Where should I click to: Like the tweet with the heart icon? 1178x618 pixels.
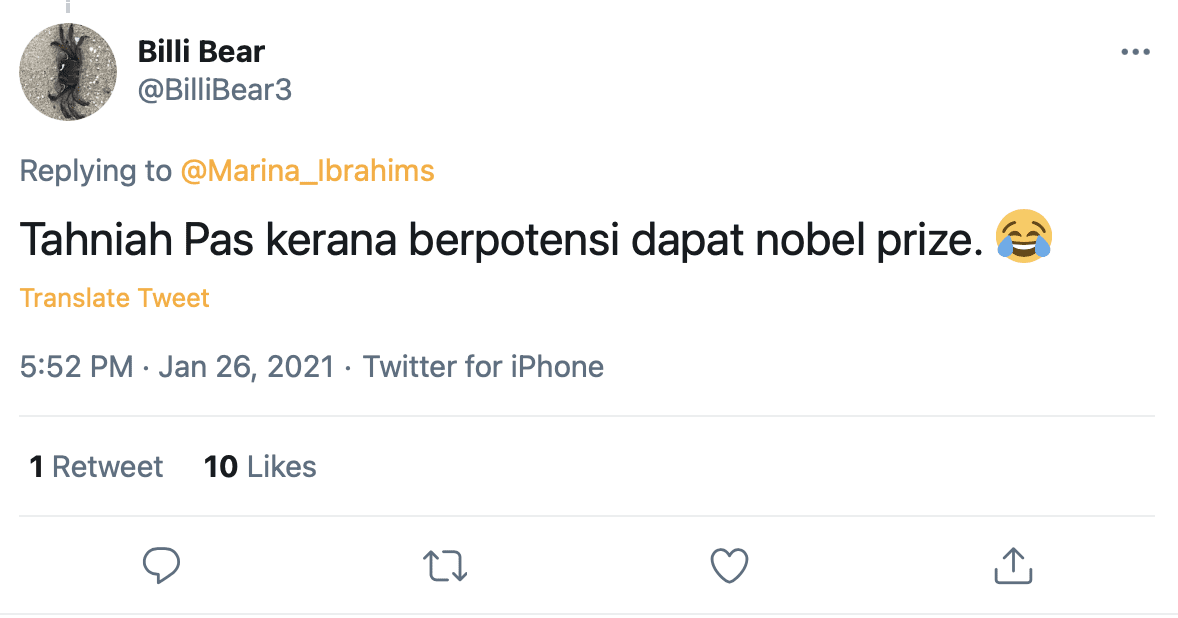(729, 566)
